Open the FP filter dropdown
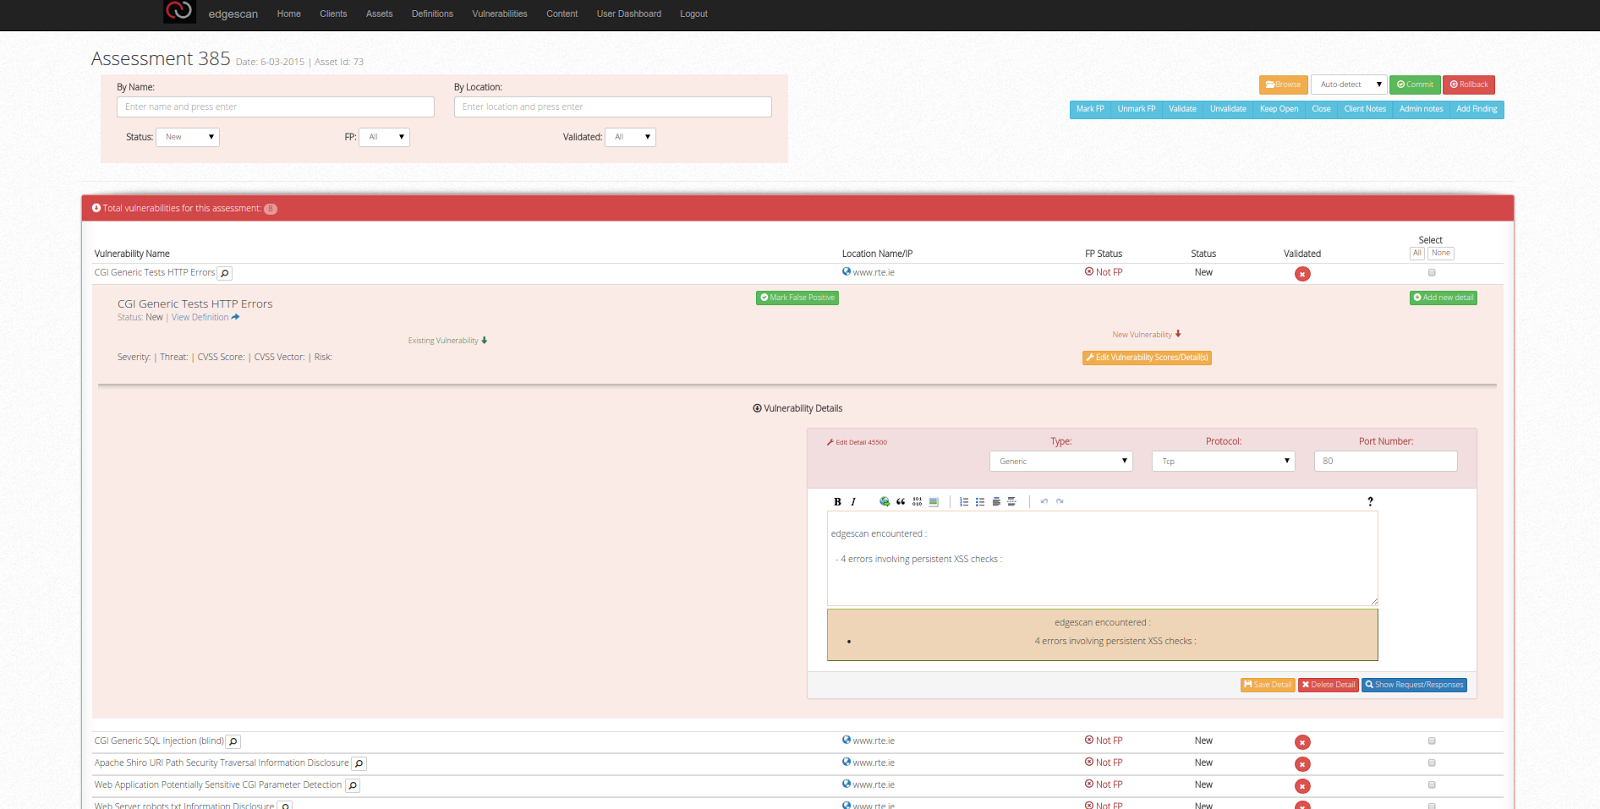 coord(384,137)
